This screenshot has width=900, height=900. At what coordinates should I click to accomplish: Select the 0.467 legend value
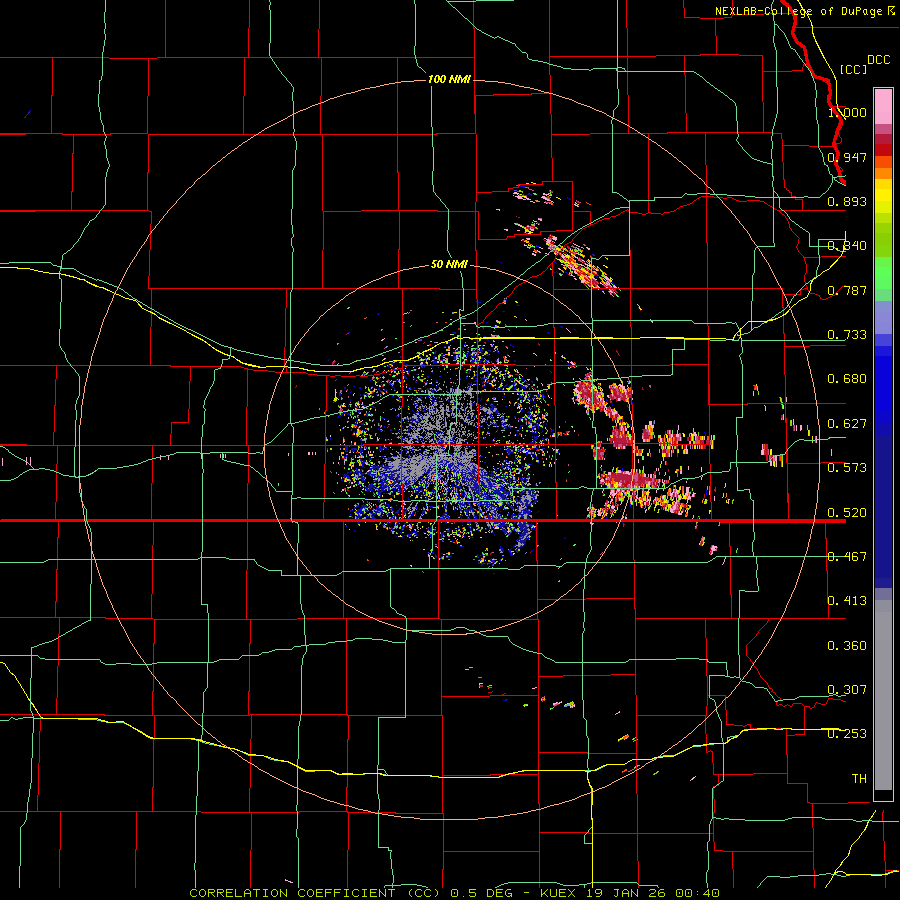pos(847,557)
